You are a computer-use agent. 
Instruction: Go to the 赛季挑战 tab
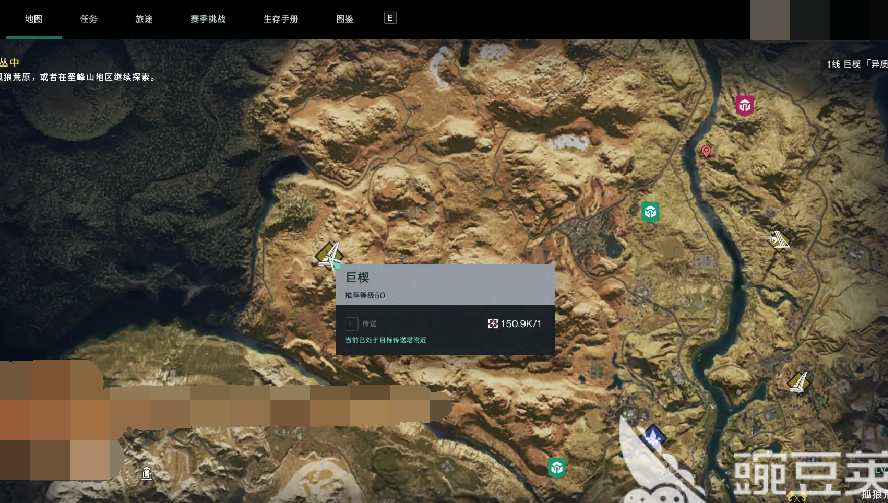[x=208, y=19]
